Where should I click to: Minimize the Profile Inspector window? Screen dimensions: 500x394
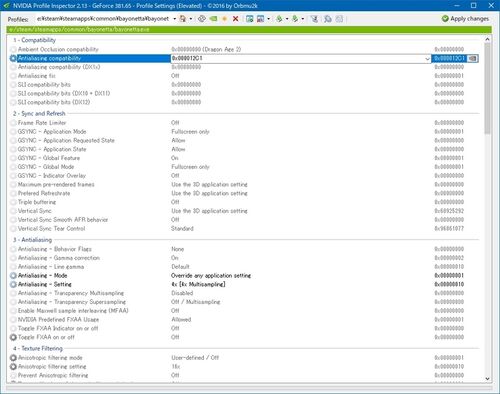pyautogui.click(x=457, y=5)
